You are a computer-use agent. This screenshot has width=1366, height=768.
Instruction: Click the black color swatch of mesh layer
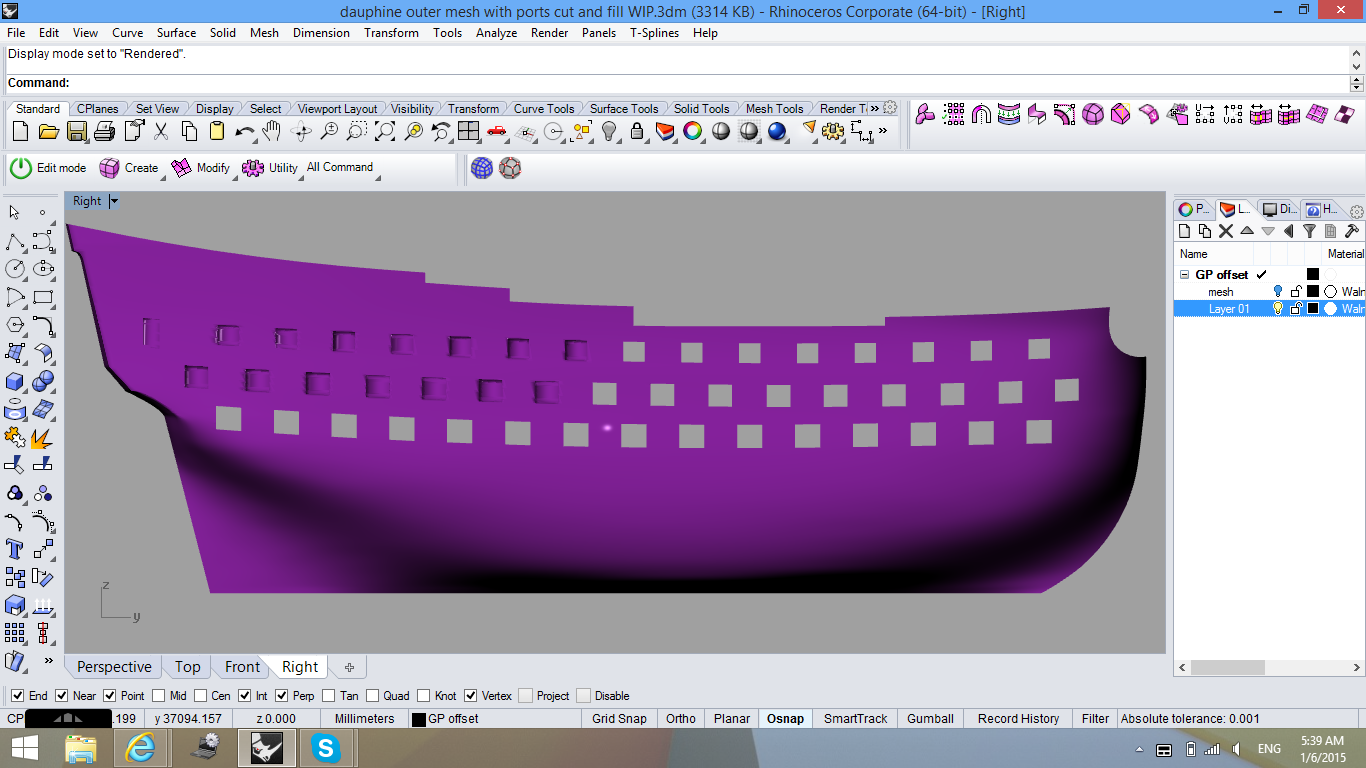click(x=1313, y=292)
